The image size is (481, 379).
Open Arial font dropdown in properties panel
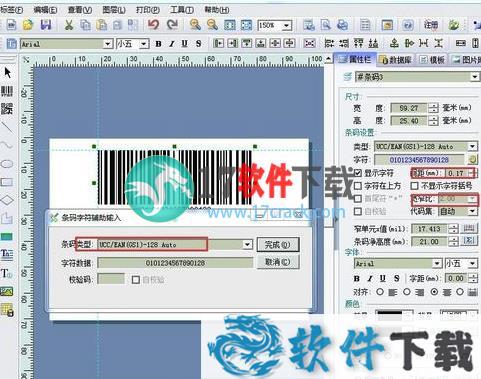tap(437, 264)
